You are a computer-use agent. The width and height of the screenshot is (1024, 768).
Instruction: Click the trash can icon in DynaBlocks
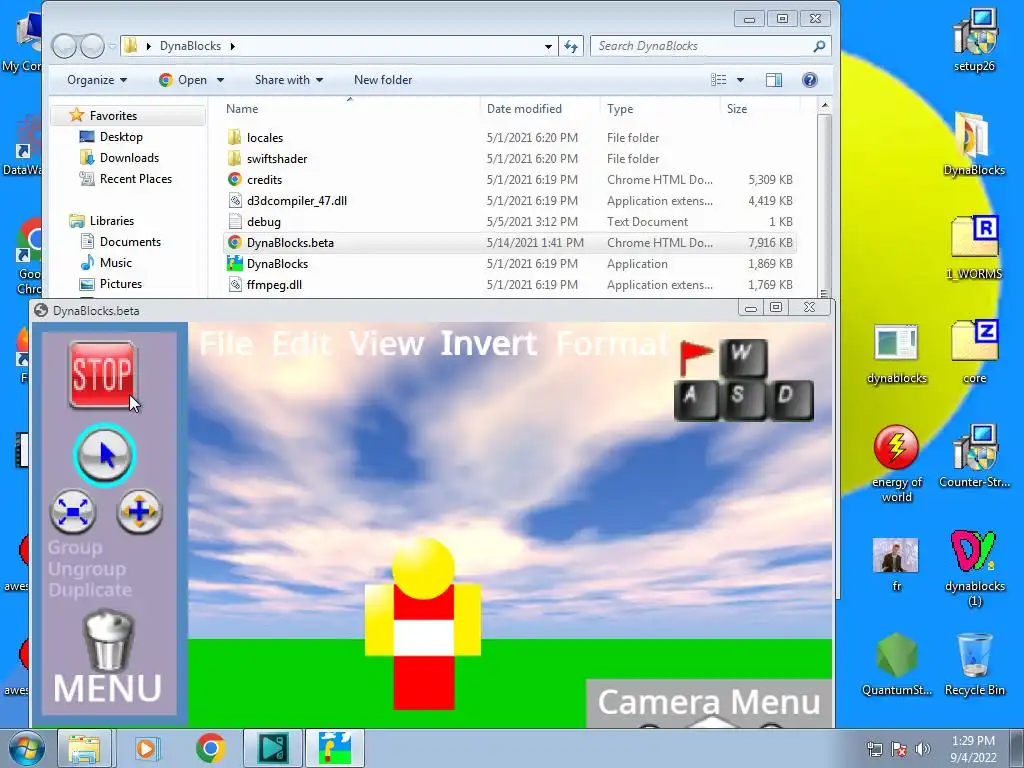tap(108, 639)
